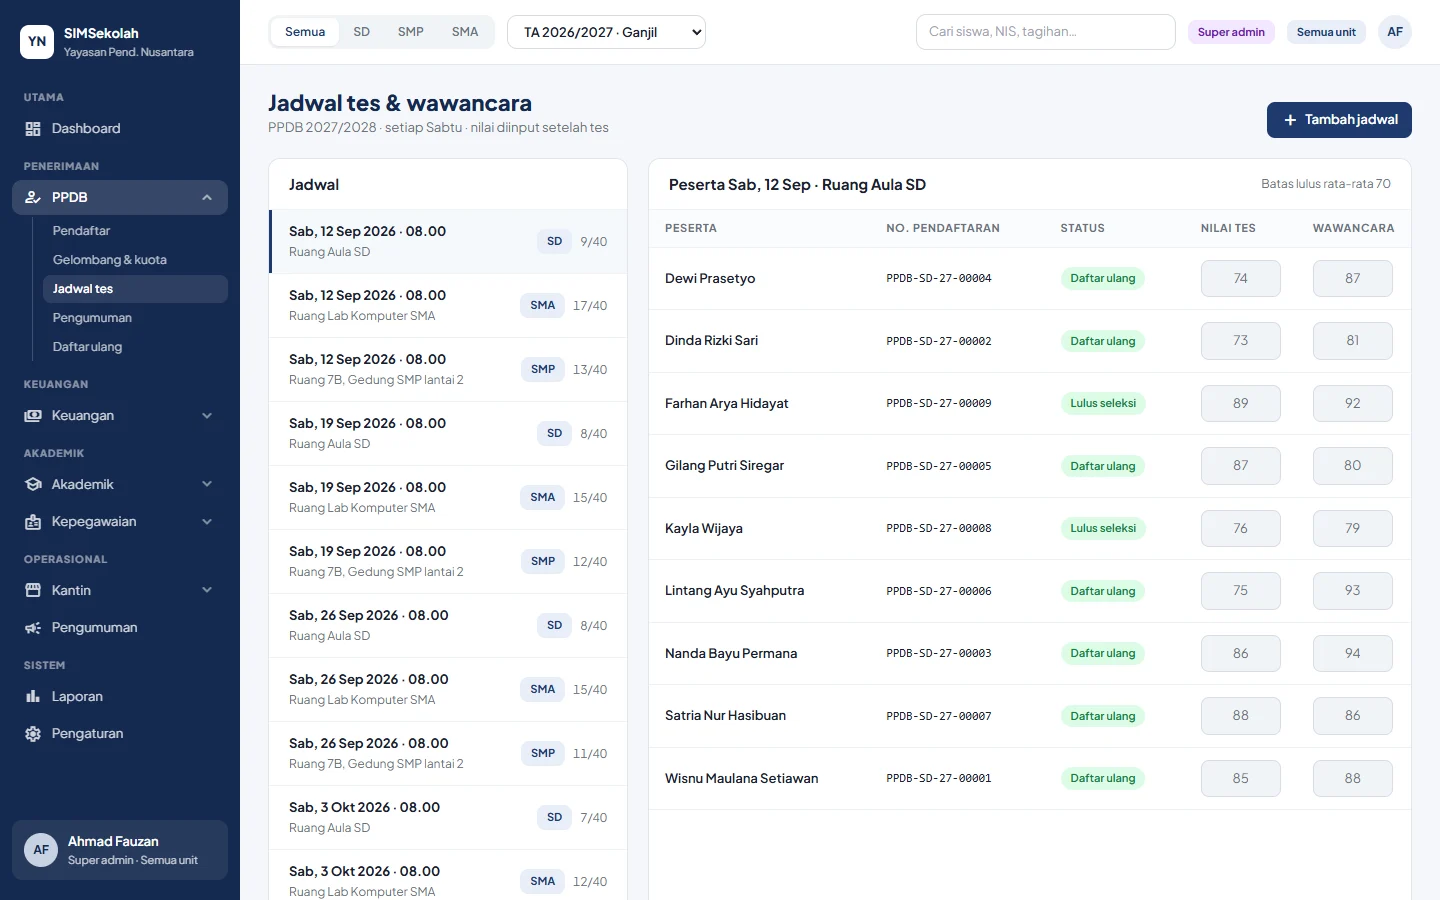This screenshot has height=900, width=1440.
Task: Select the Kepegawaian badge icon
Action: (33, 522)
